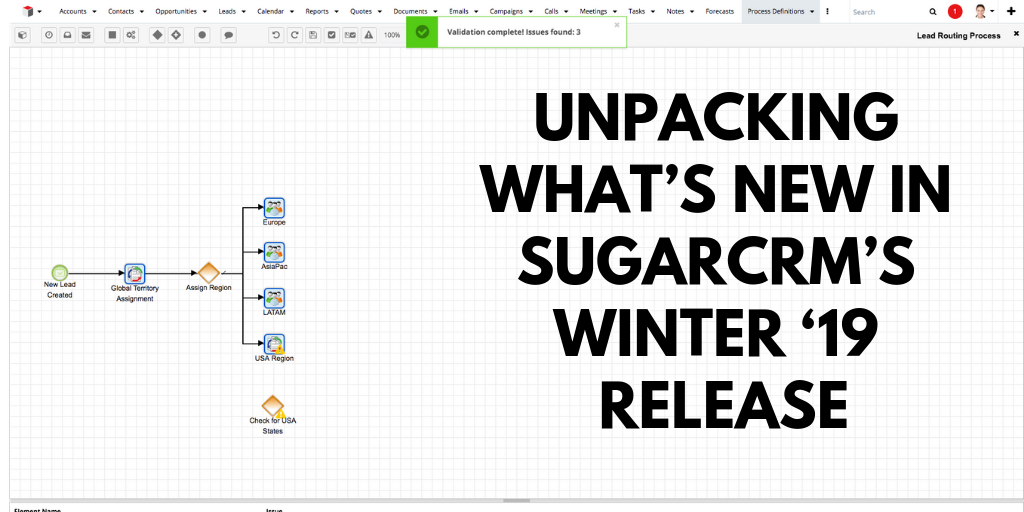Open the Leads module tab
The image size is (1024, 512).
tap(227, 11)
